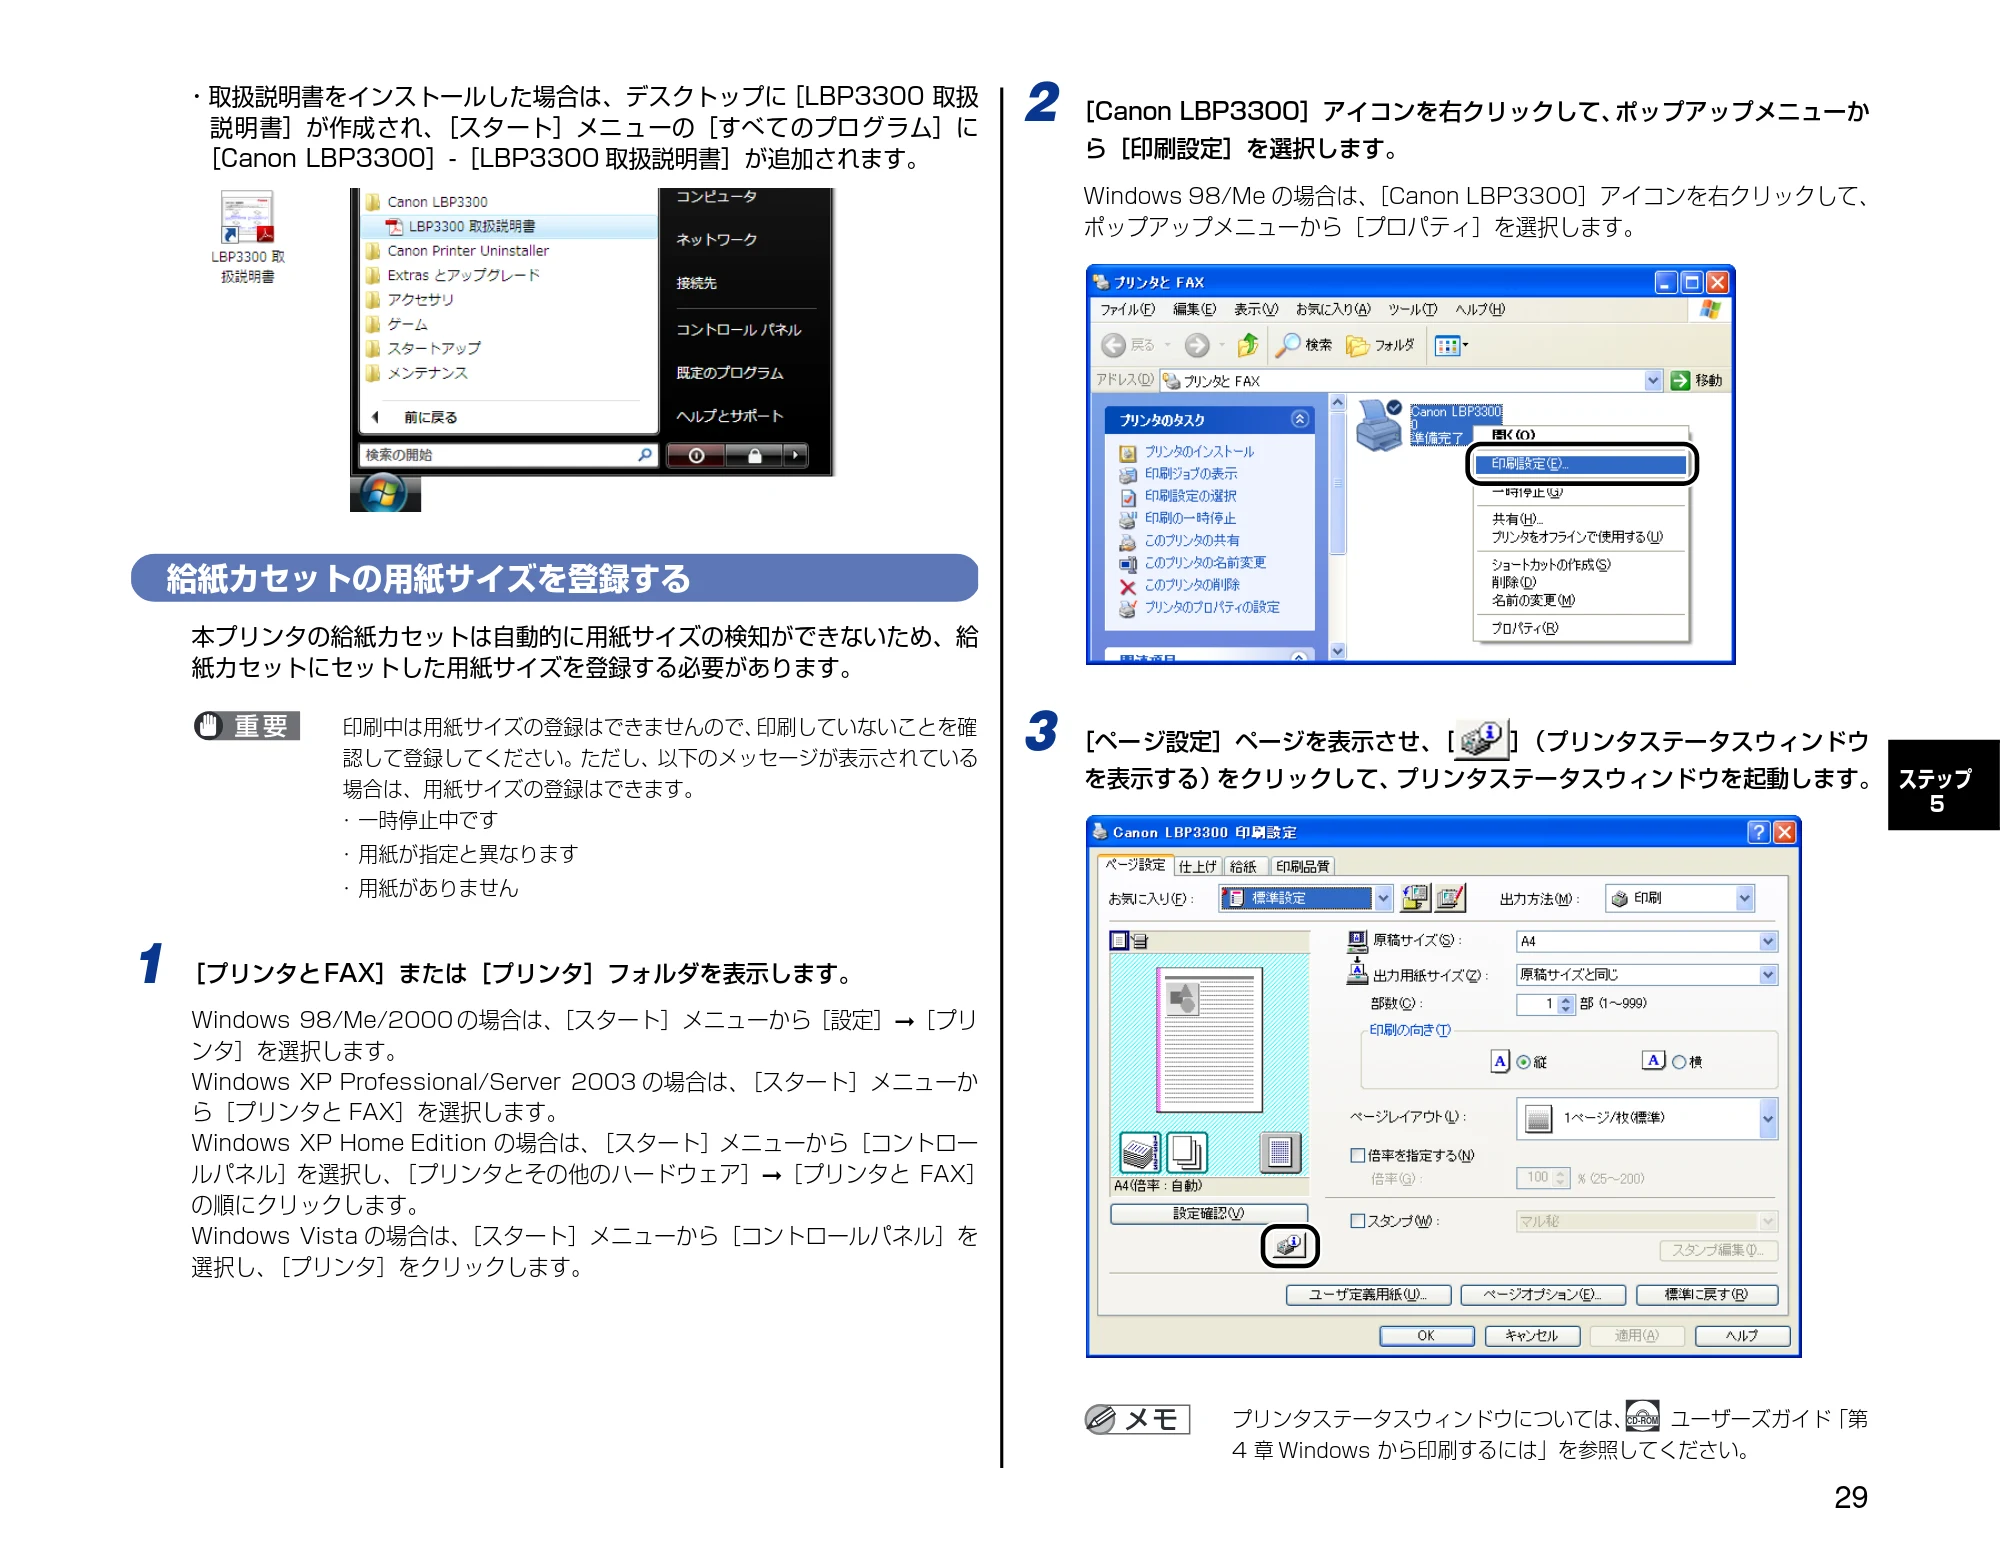Open the 出力用紙サイズ dropdown
Viewport: 2000px width, 1556px height.
point(1647,974)
